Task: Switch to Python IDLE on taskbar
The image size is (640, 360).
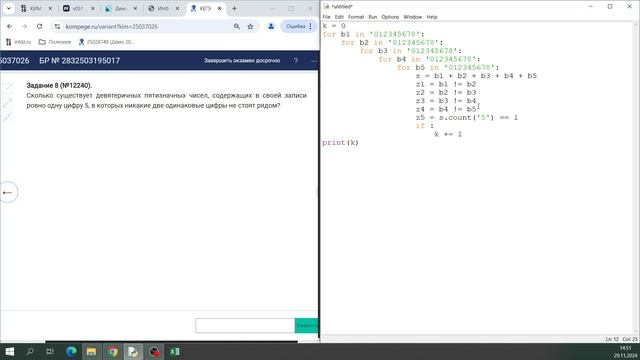Action: click(x=133, y=351)
